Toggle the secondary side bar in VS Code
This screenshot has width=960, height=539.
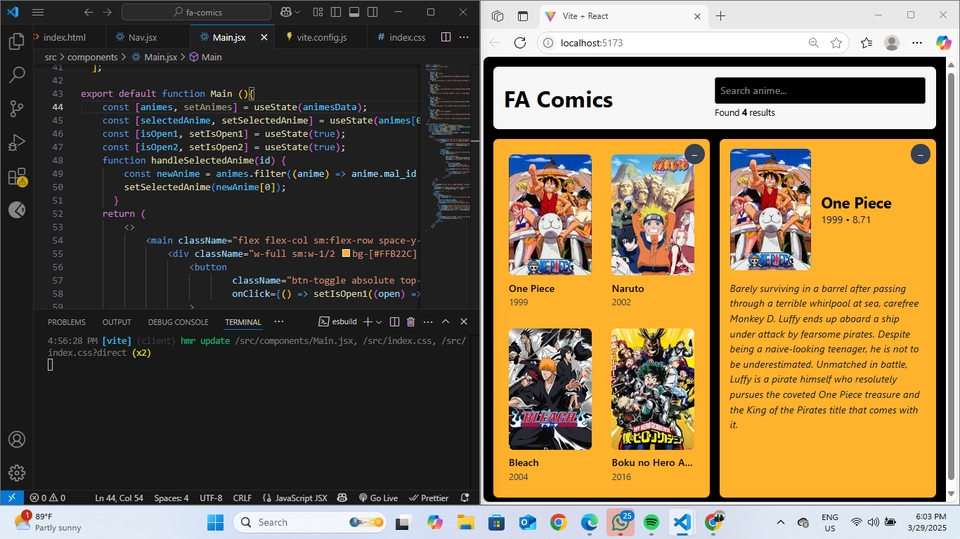[372, 12]
